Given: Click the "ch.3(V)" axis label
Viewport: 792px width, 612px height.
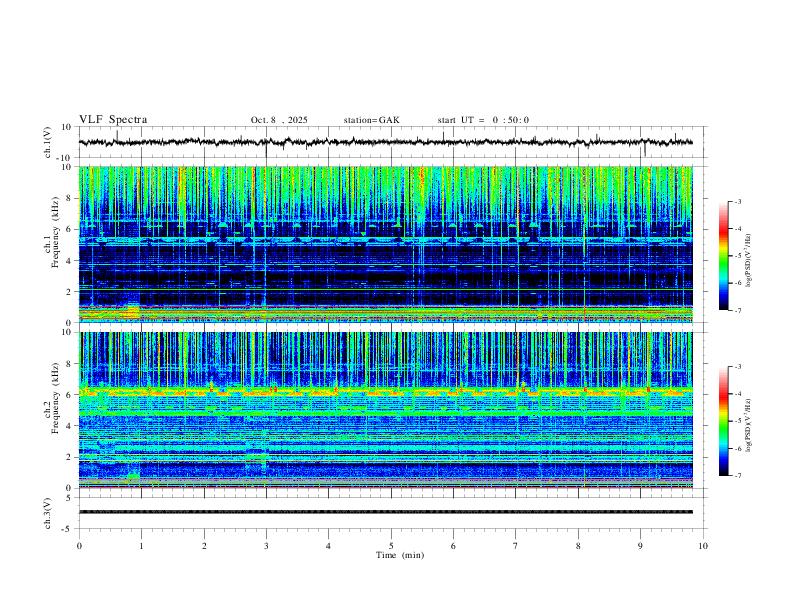Looking at the screenshot, I should point(48,514).
